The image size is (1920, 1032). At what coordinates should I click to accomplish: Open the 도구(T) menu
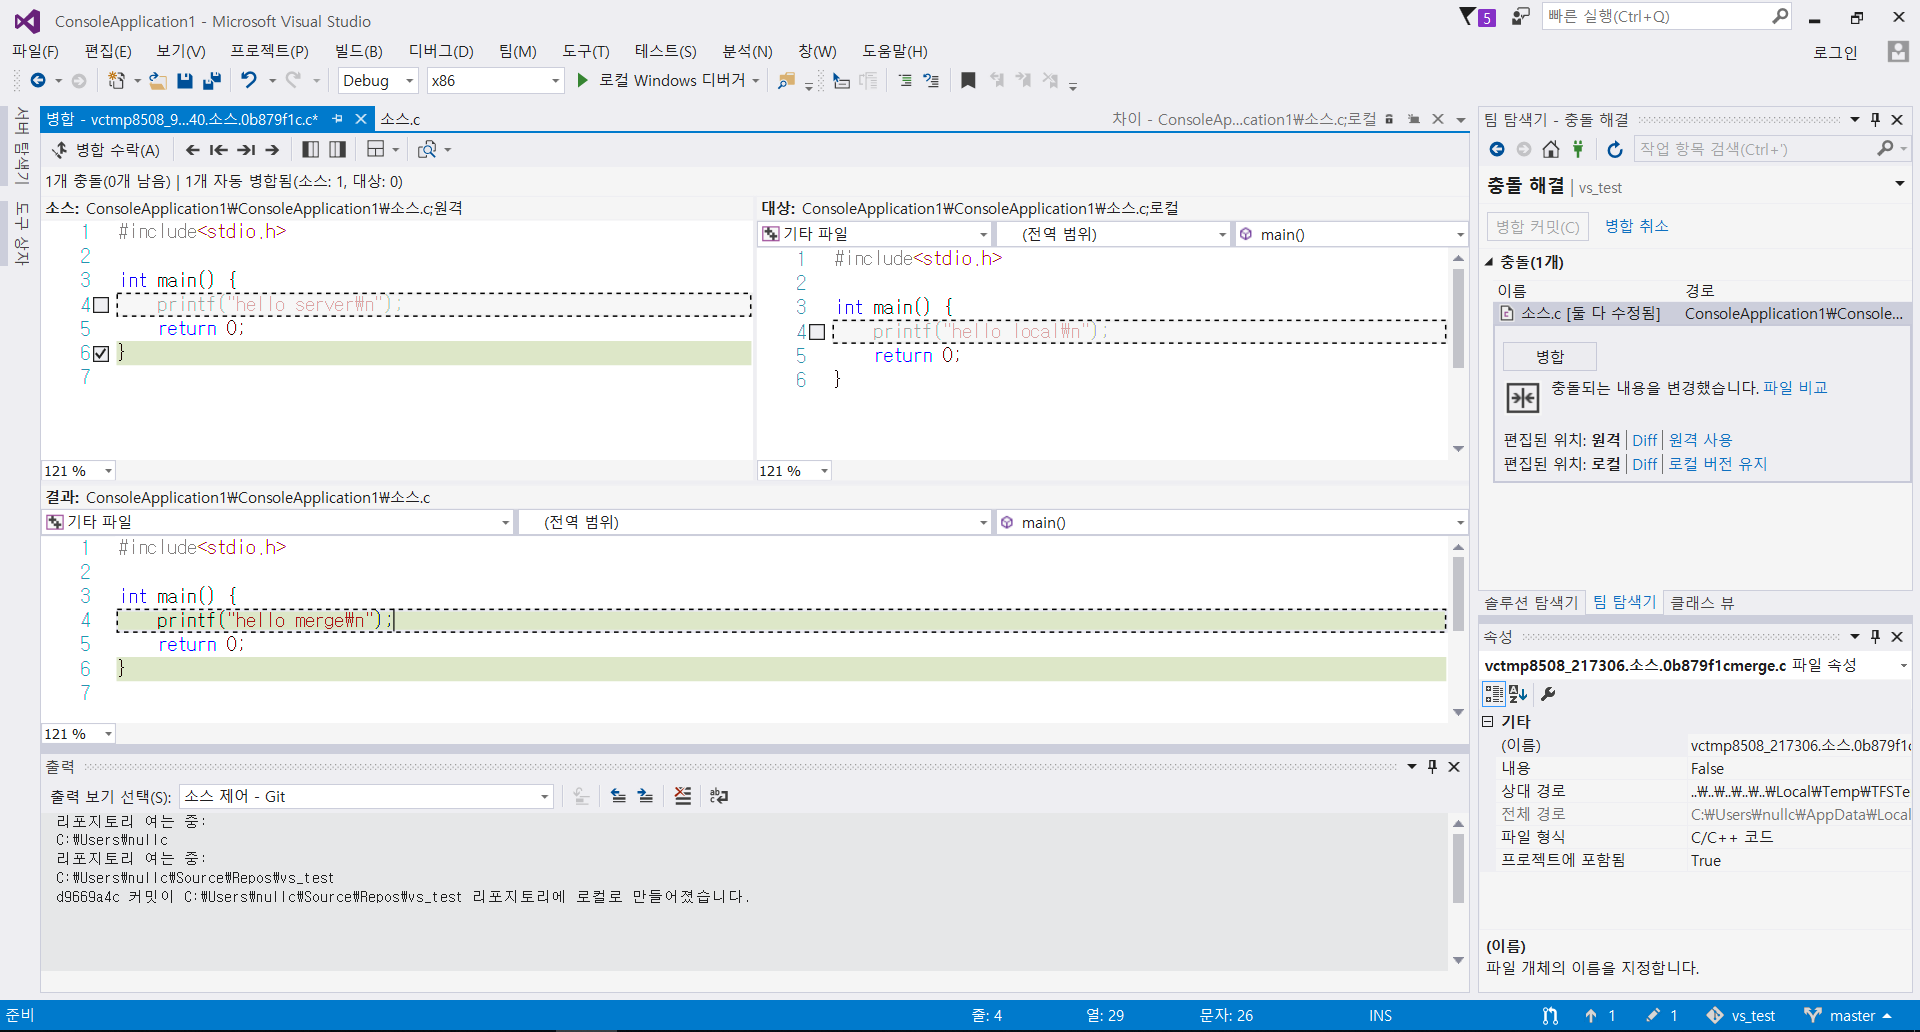pos(585,51)
